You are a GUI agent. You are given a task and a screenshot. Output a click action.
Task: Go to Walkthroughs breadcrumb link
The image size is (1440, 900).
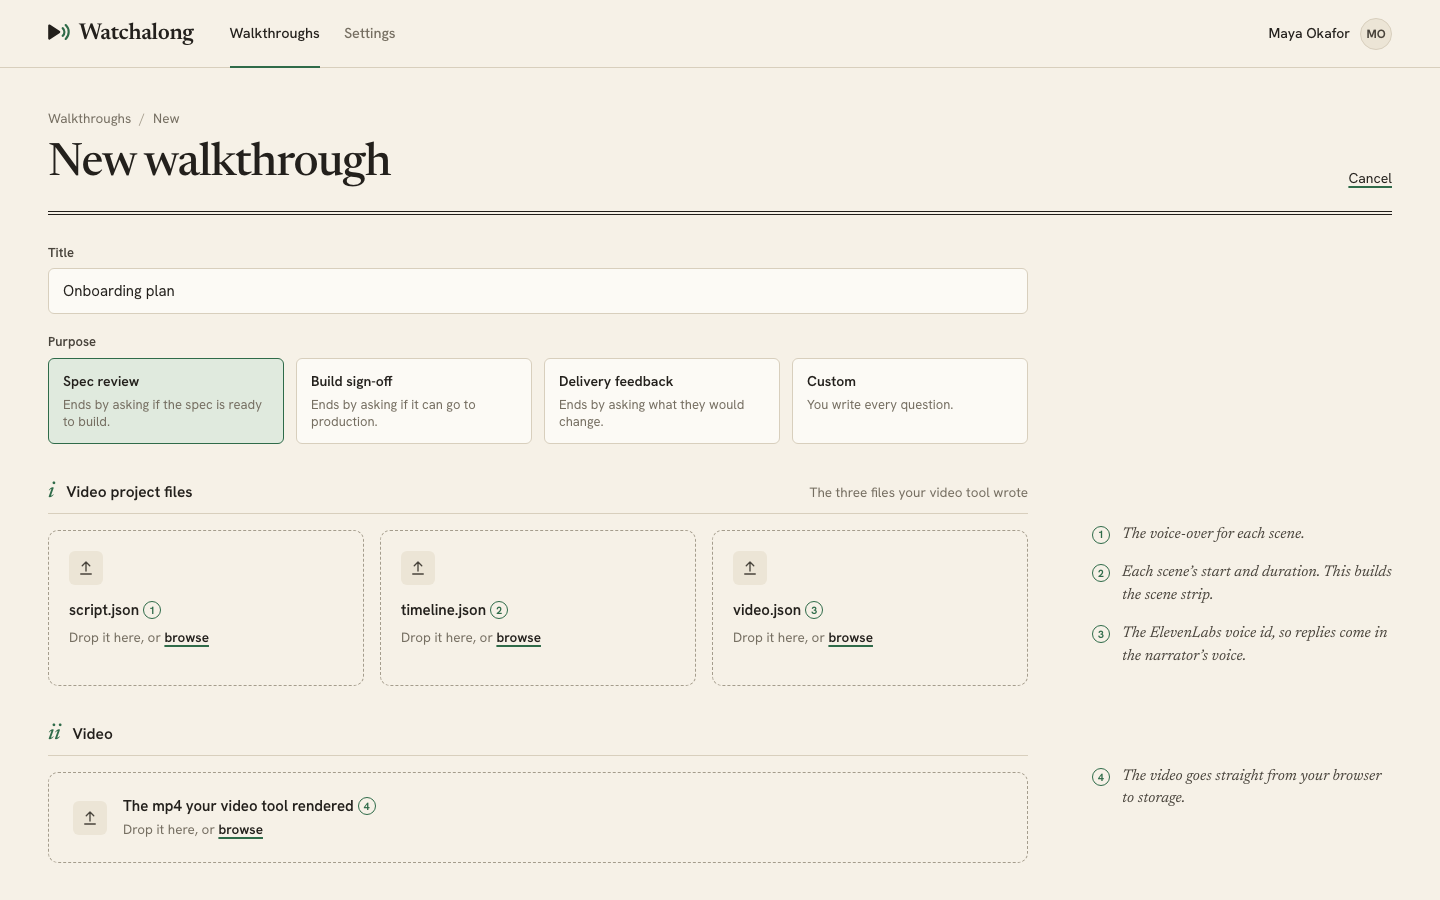click(89, 118)
